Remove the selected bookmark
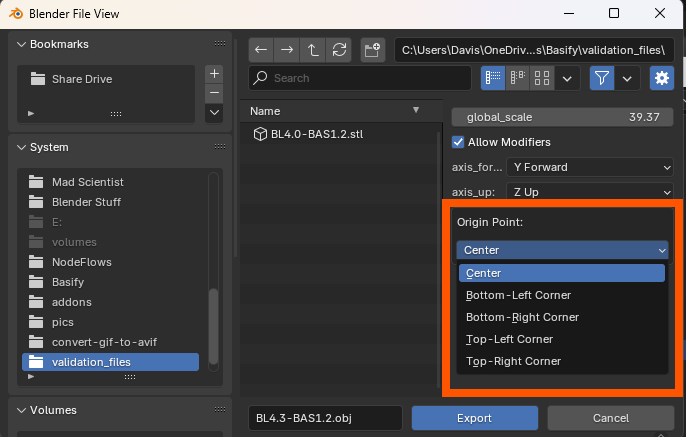Screen dimensions: 686x437 214,93
